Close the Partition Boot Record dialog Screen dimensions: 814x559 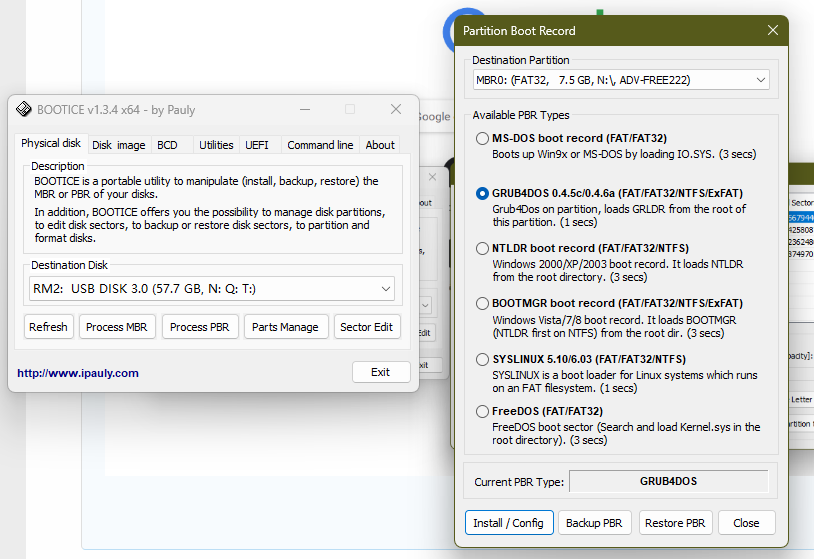(772, 31)
